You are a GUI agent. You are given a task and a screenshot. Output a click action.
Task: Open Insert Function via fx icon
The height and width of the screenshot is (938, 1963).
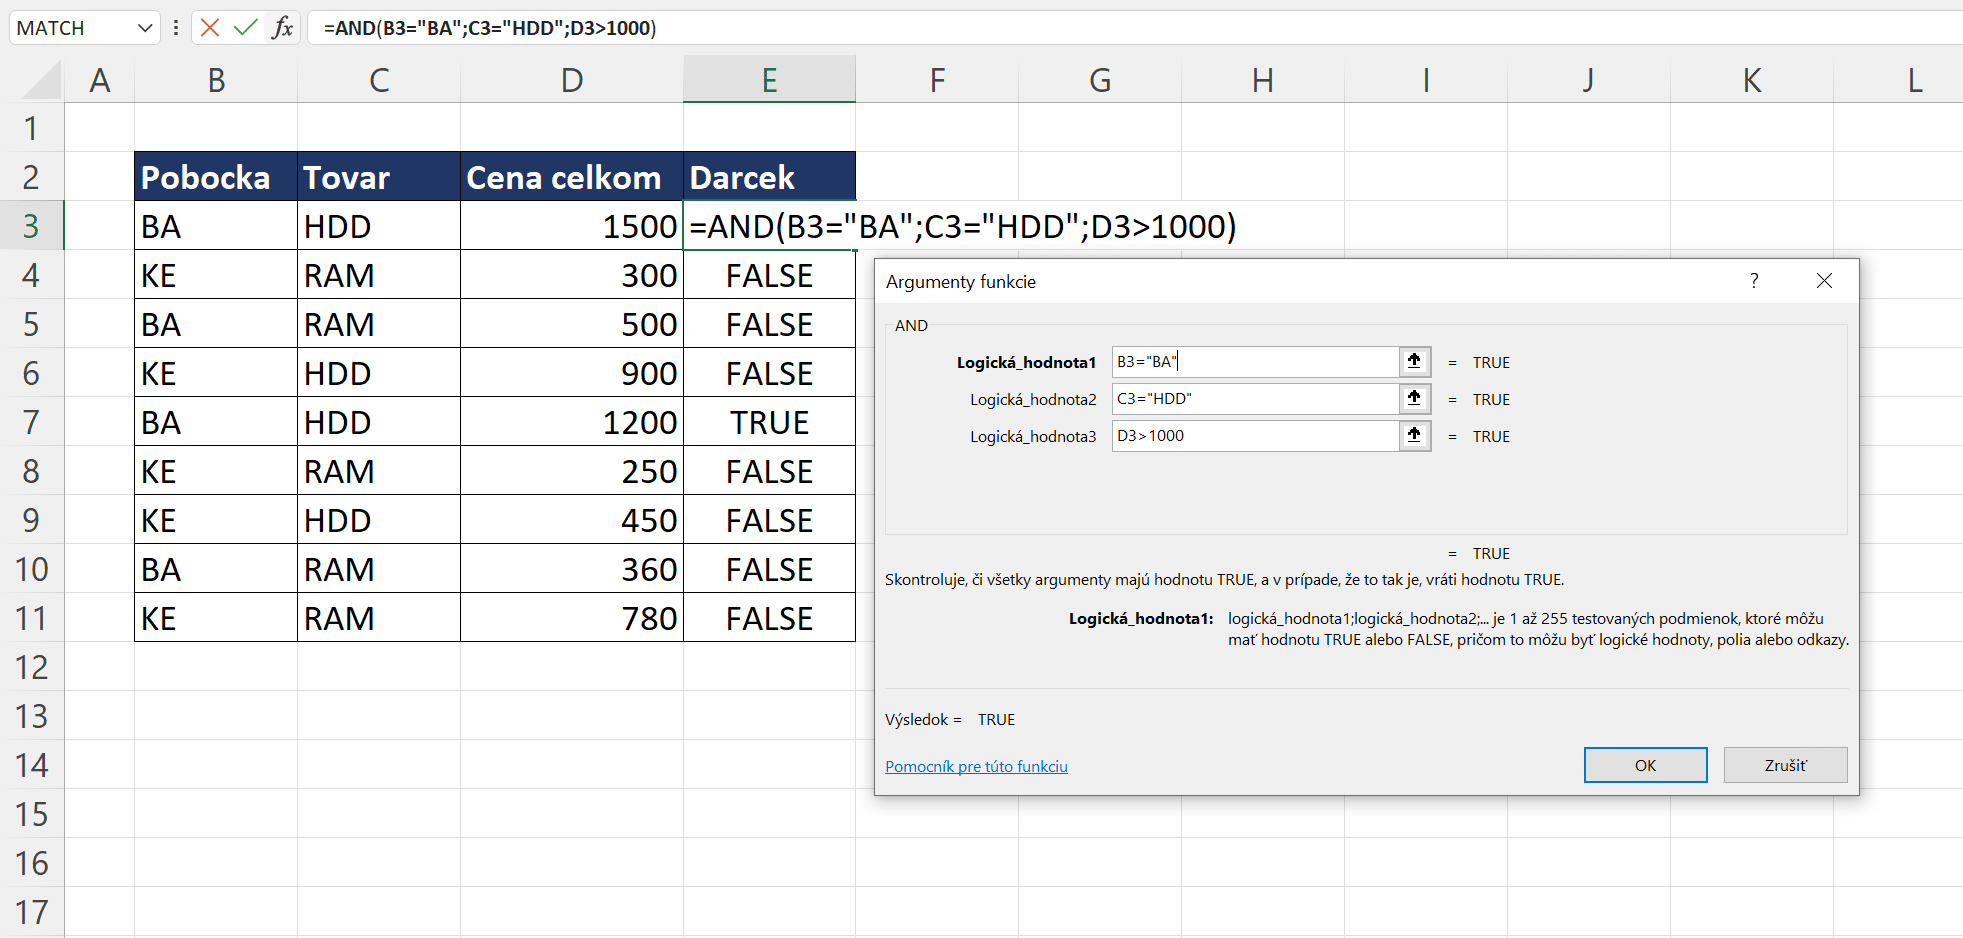pyautogui.click(x=282, y=27)
